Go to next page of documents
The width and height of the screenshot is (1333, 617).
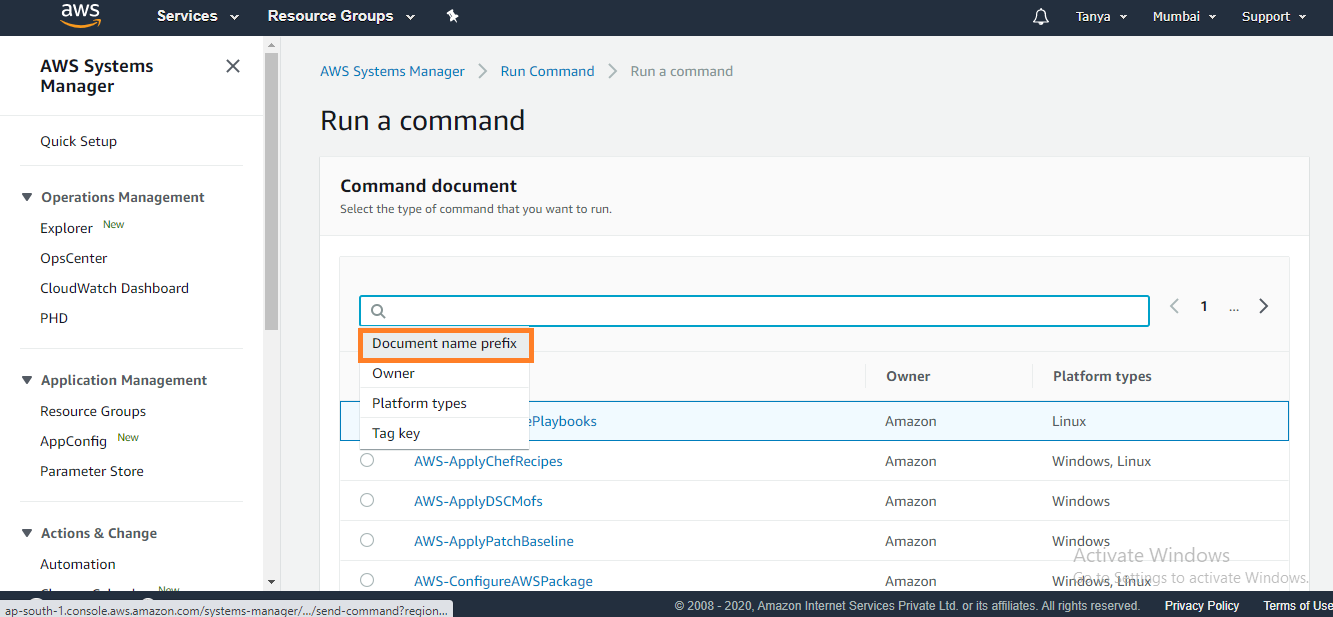[x=1264, y=306]
